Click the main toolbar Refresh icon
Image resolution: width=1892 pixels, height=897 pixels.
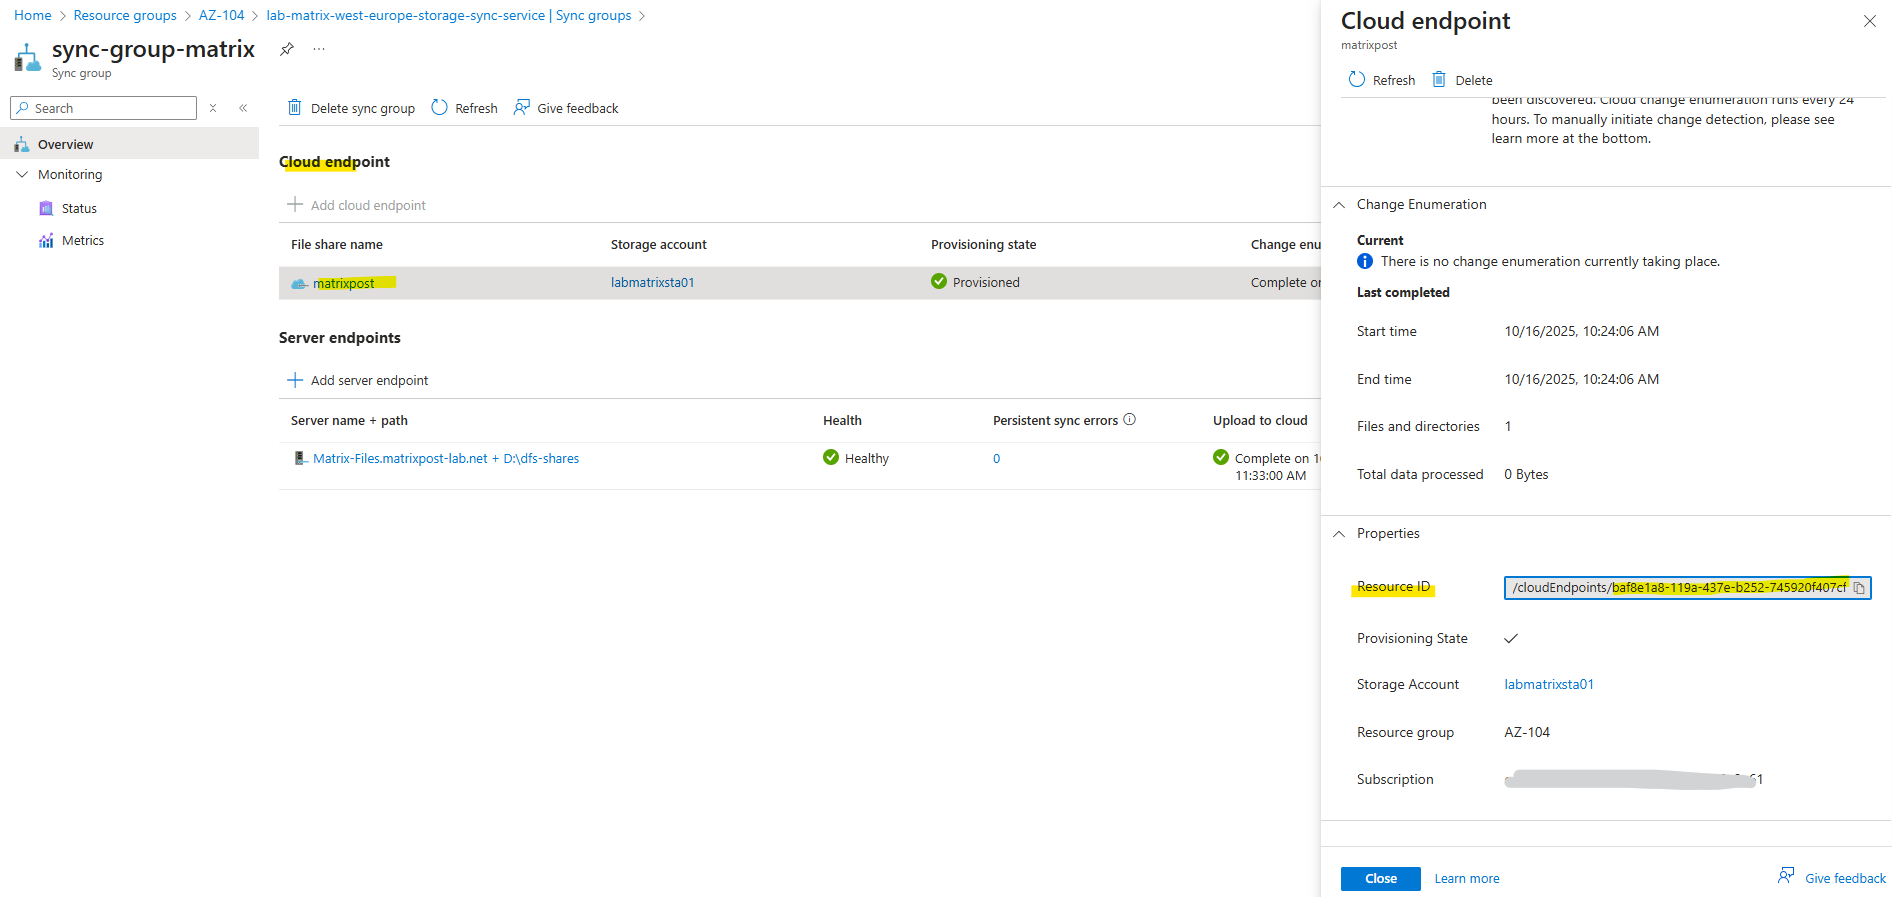(439, 107)
